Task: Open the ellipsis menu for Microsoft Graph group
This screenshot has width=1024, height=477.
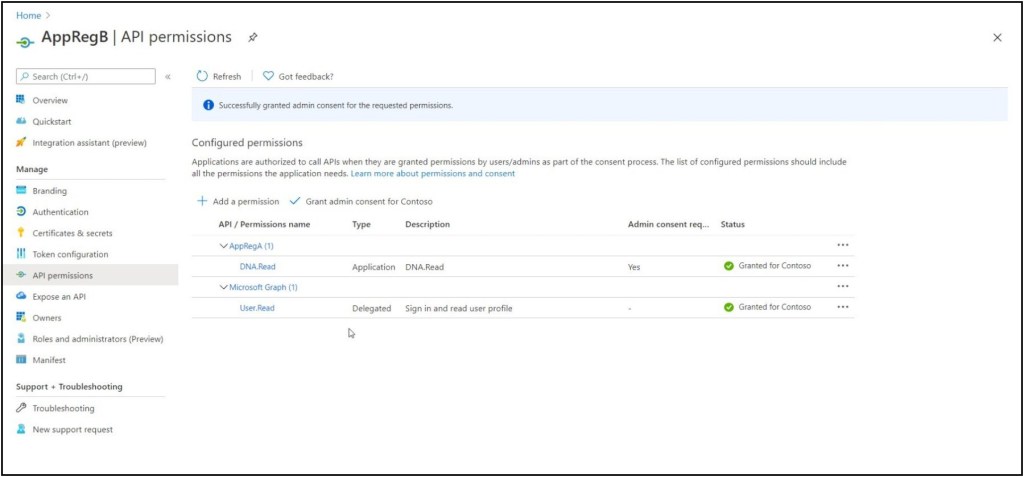Action: (842, 287)
